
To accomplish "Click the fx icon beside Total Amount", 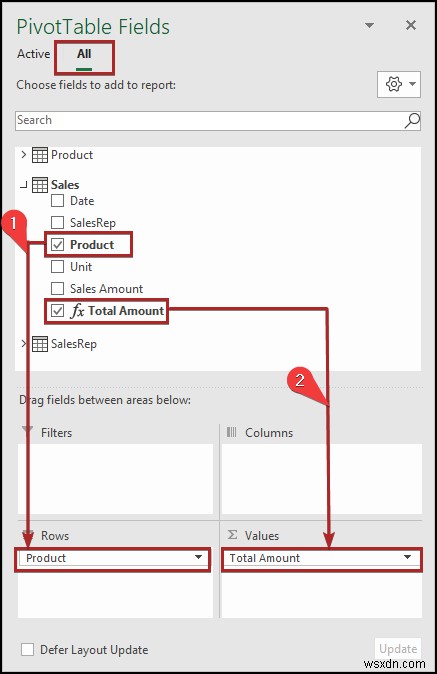I will click(77, 310).
